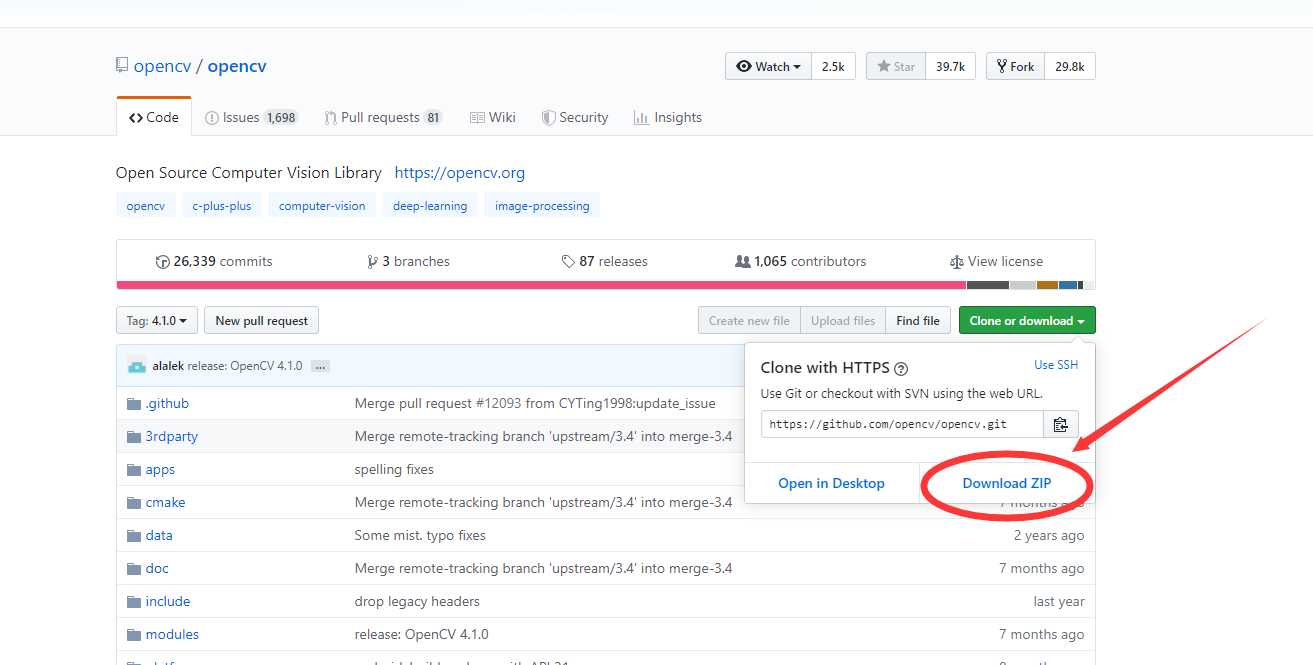Open the doc folder
Viewport: 1313px width, 665px height.
(x=157, y=568)
